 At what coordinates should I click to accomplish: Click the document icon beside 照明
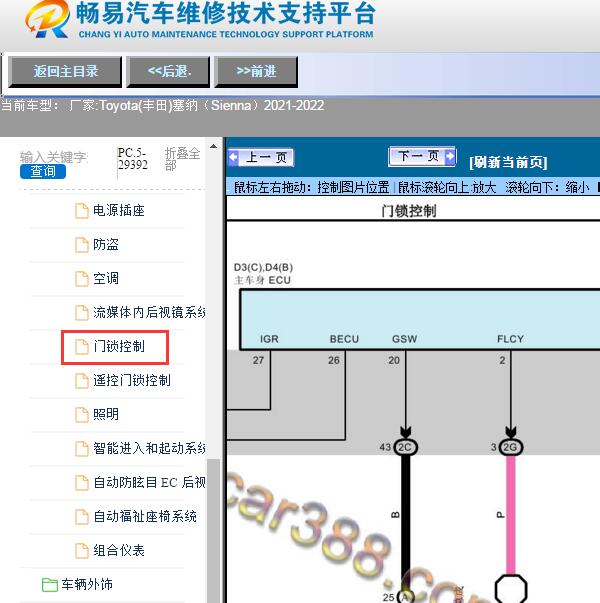(x=82, y=414)
